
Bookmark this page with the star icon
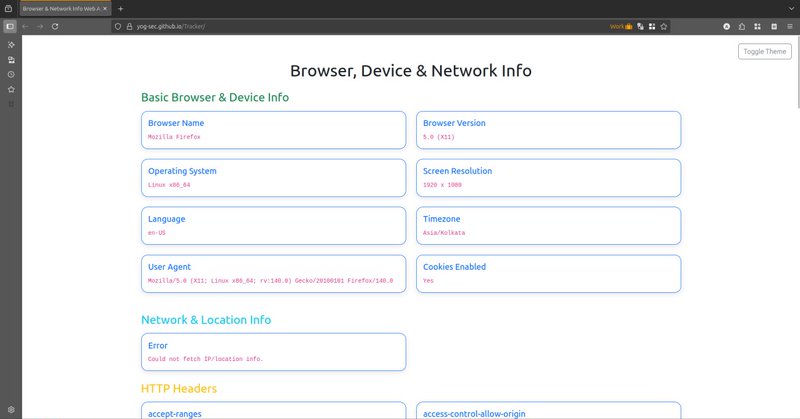tap(664, 27)
